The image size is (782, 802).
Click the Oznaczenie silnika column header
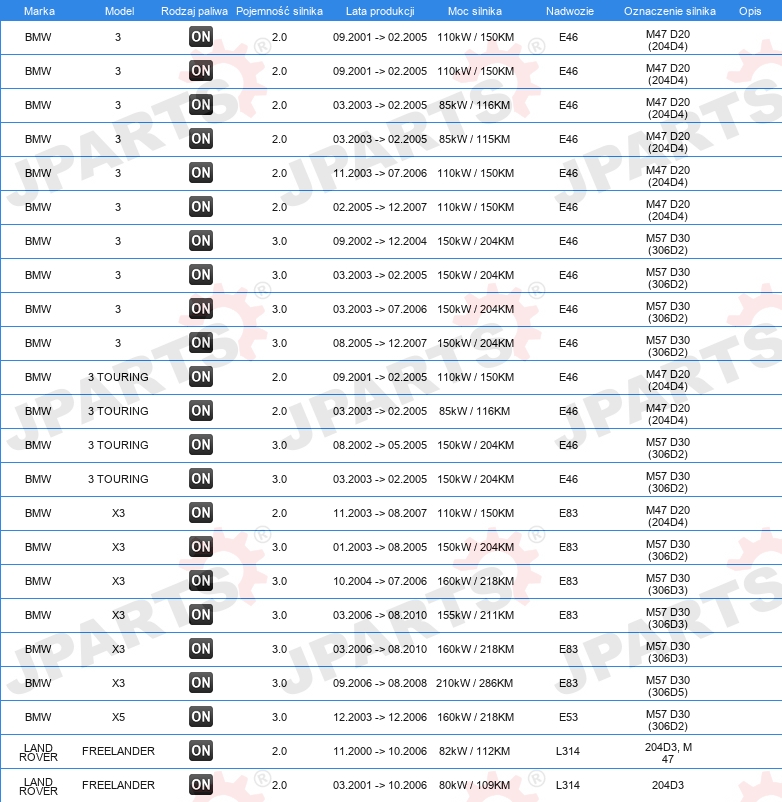[x=669, y=11]
